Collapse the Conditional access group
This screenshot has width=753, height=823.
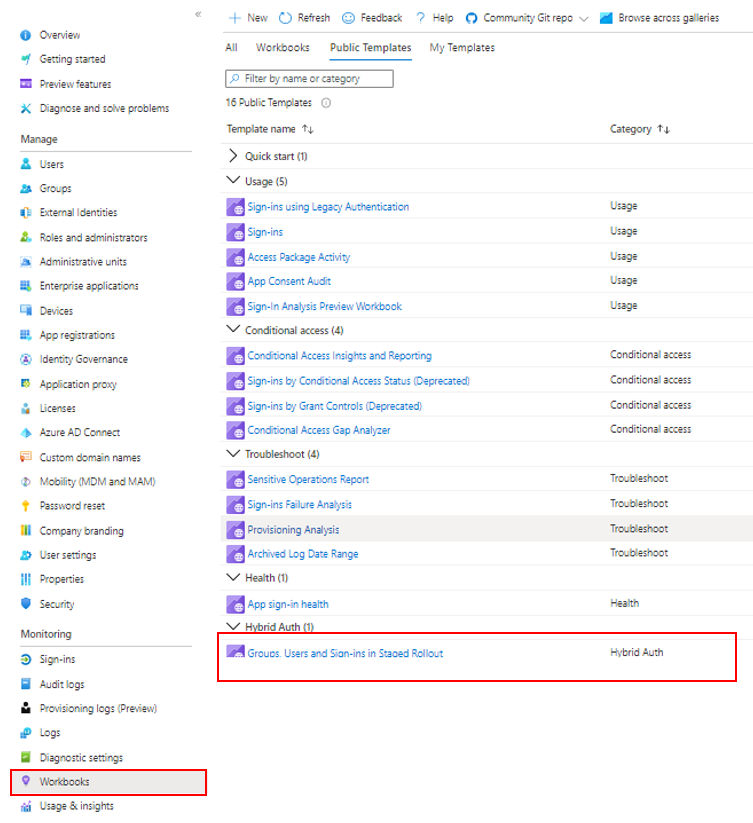(x=233, y=330)
